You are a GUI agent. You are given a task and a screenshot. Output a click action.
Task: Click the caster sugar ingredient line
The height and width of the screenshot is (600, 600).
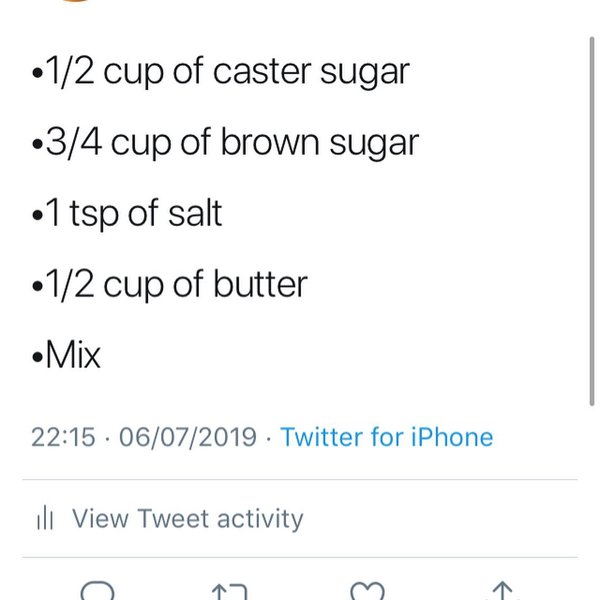tap(220, 72)
